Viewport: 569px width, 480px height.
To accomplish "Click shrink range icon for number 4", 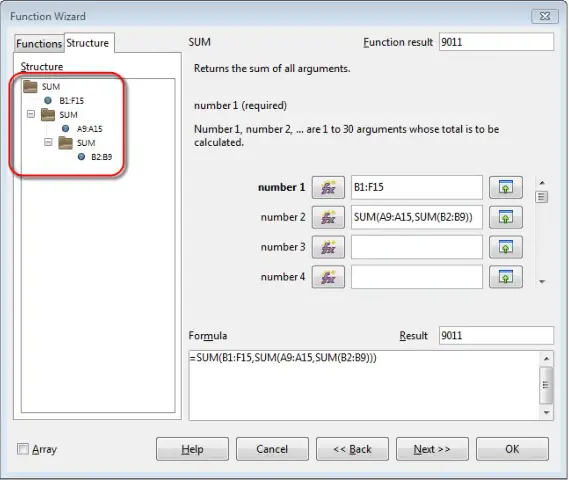I will point(506,277).
